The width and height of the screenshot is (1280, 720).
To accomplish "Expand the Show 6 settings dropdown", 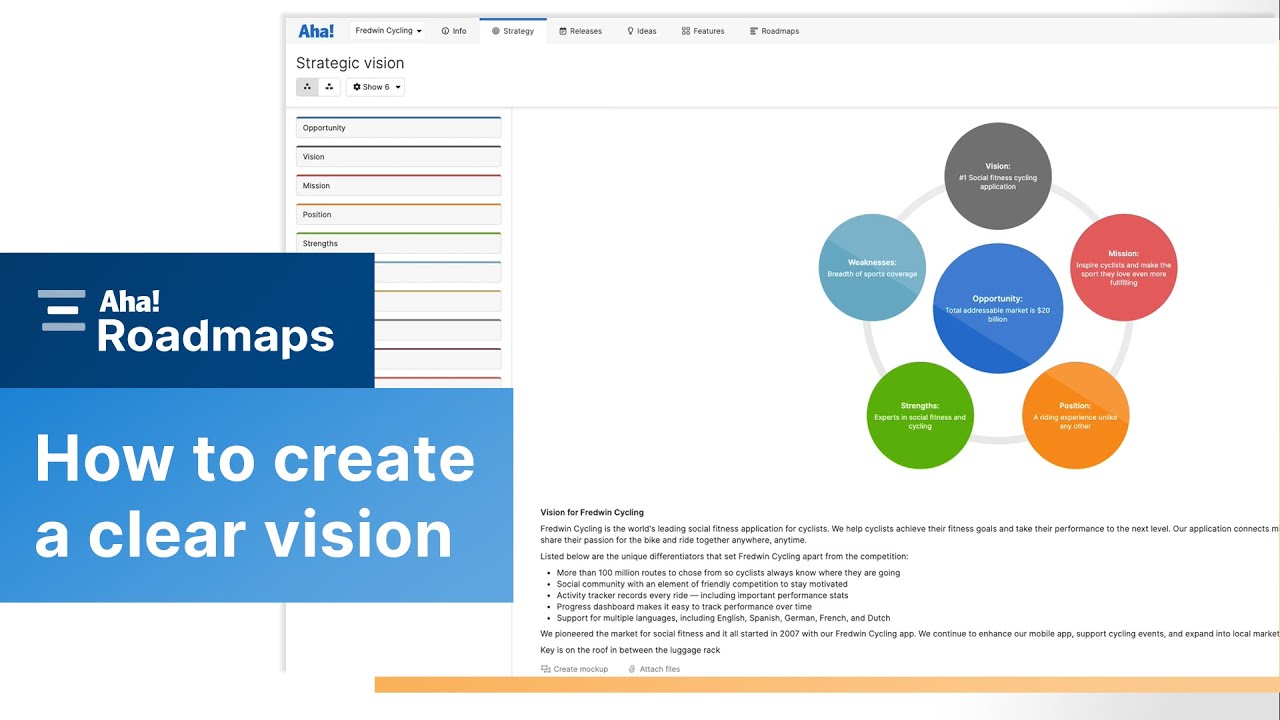I will coord(375,87).
